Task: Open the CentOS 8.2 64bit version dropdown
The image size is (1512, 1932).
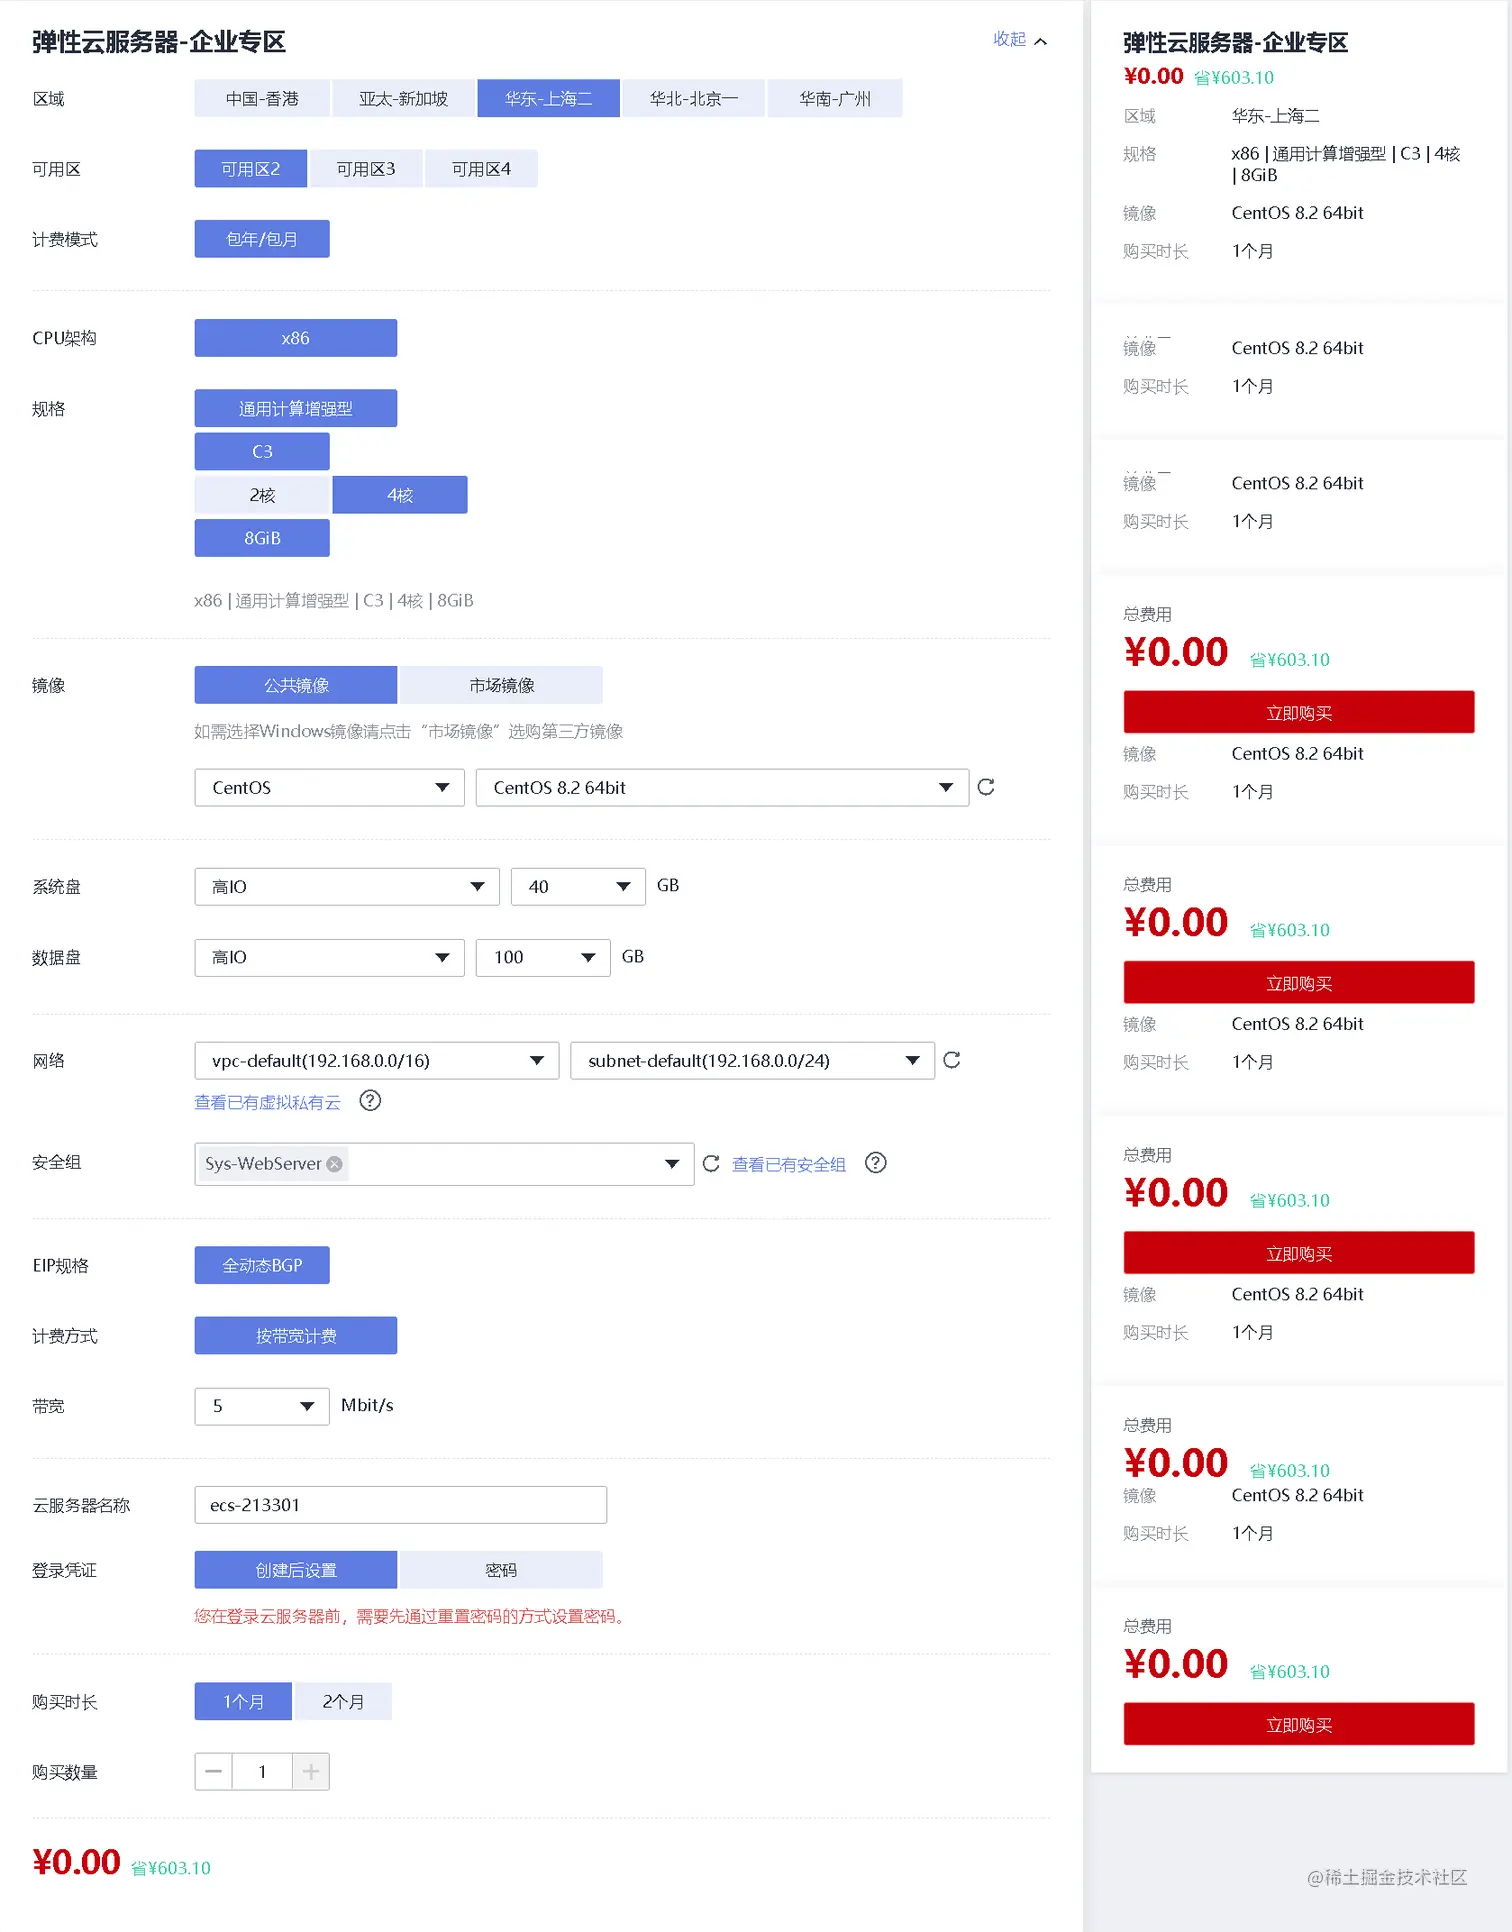Action: (x=722, y=788)
